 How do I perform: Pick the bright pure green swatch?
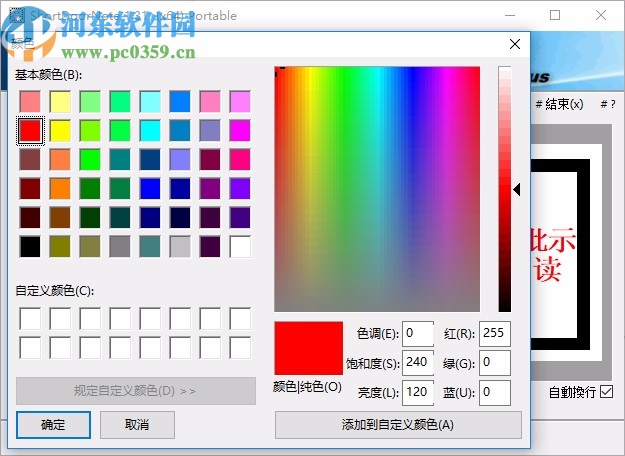point(90,159)
